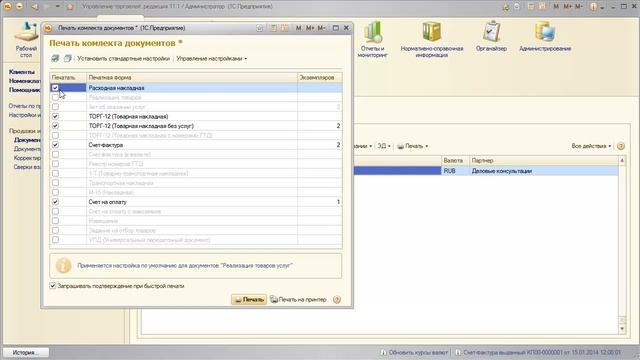Open Сверки взаиморасчетов in the left panel
This screenshot has height=360, width=640.
(27, 167)
